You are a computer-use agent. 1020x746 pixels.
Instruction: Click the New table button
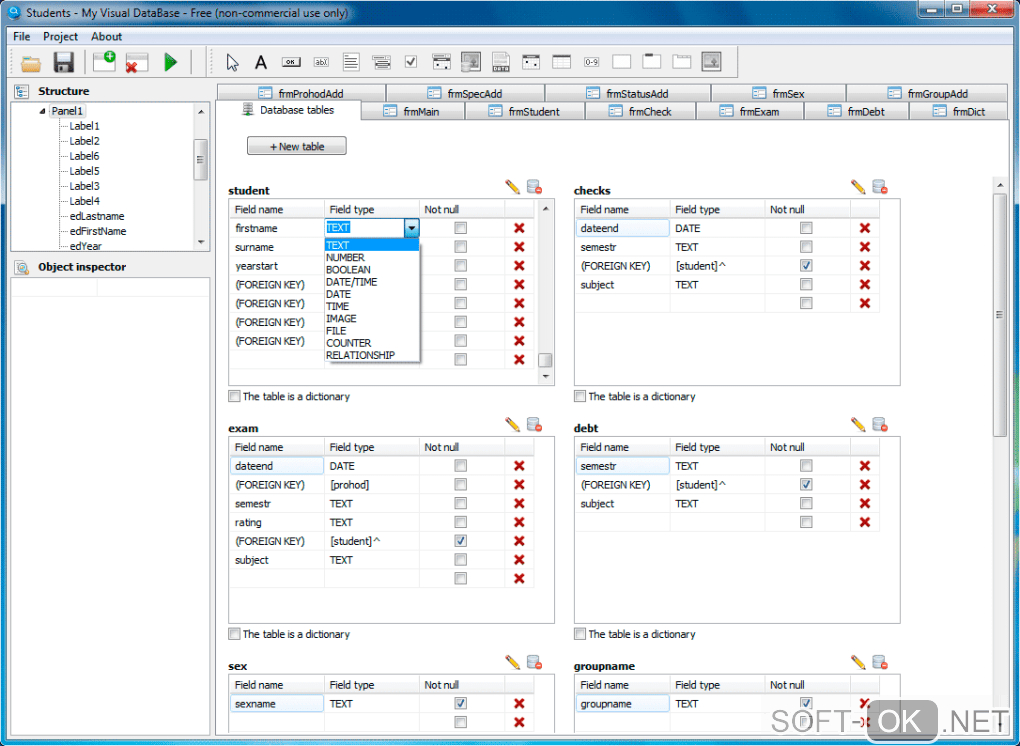click(297, 146)
